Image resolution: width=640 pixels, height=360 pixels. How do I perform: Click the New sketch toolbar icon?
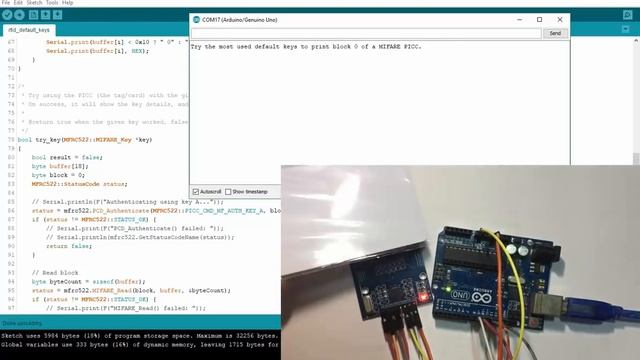pos(33,15)
